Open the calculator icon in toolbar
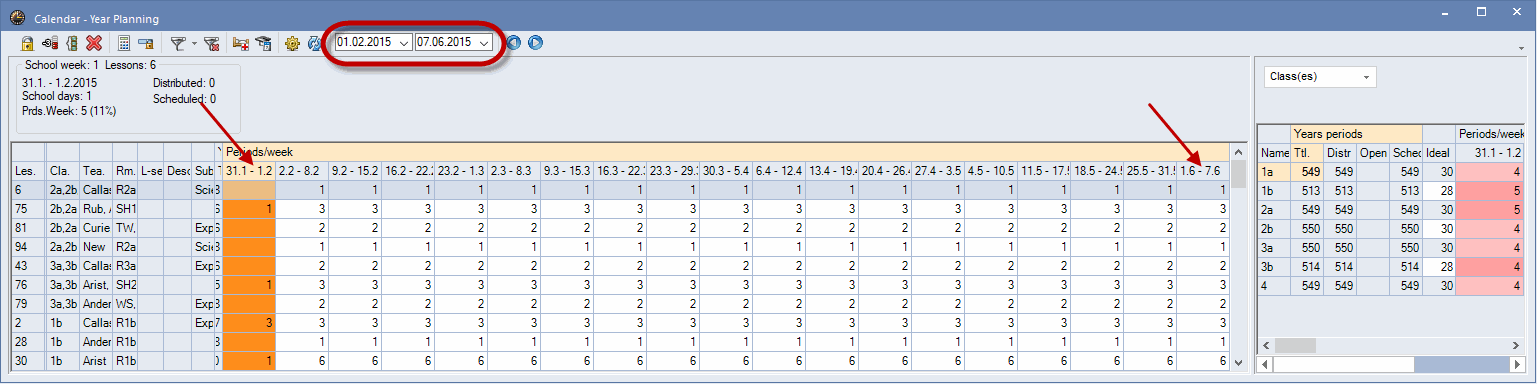 point(125,43)
